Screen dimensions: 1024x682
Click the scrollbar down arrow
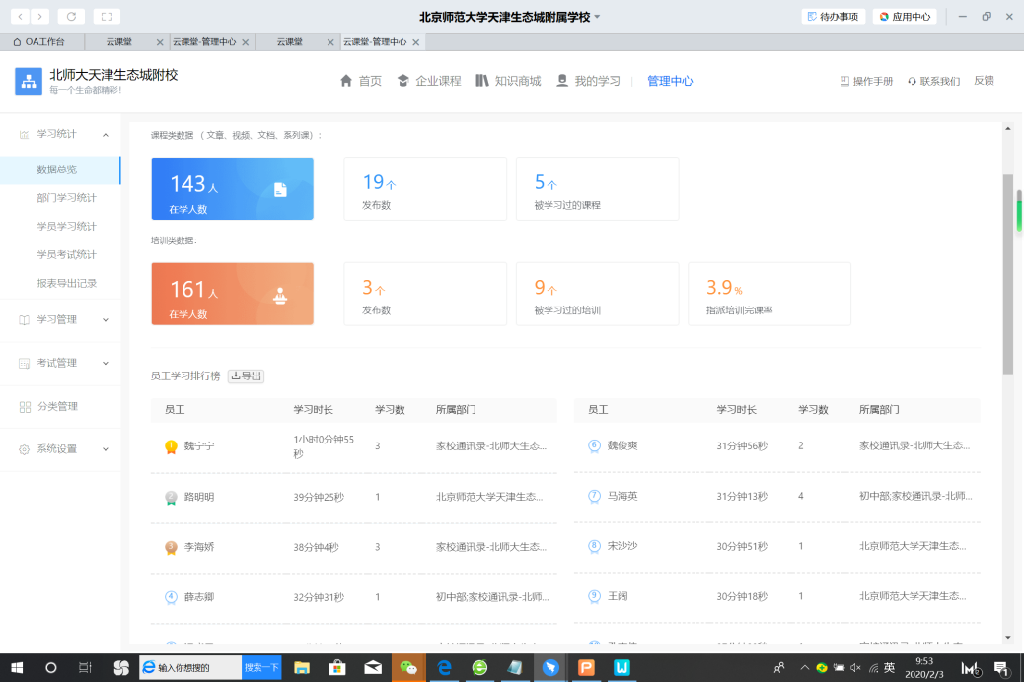pos(1008,638)
